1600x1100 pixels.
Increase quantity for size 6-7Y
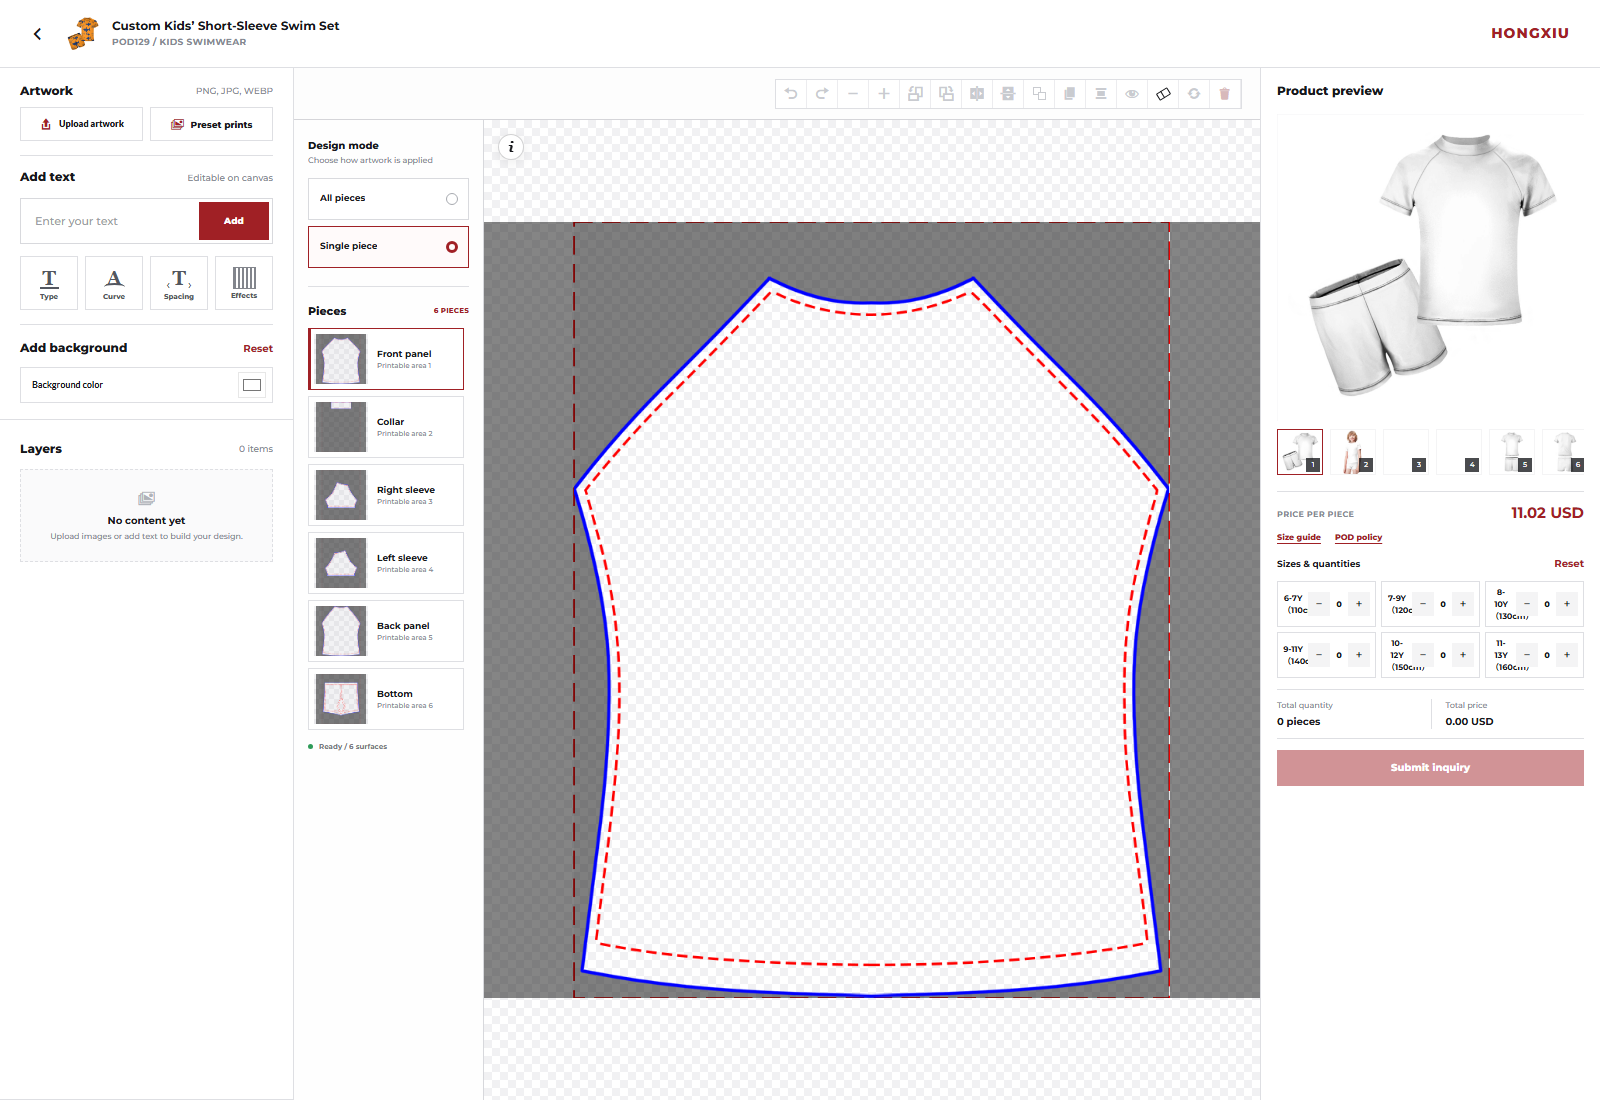[1359, 604]
